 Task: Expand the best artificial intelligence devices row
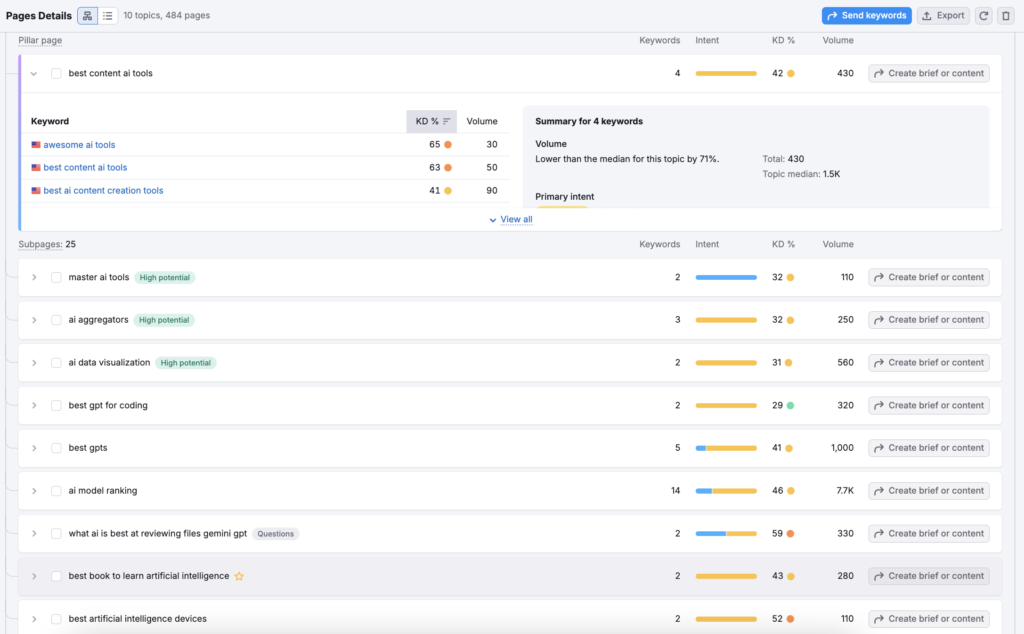click(x=34, y=619)
